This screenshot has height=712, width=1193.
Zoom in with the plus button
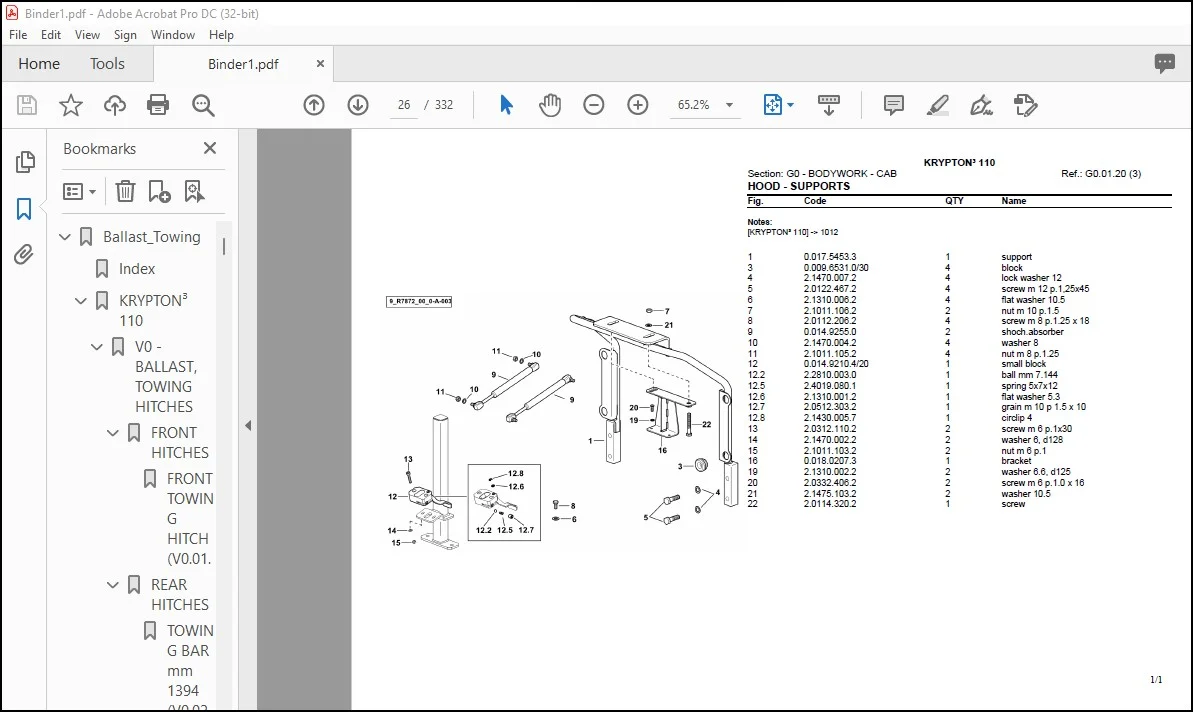pos(638,105)
